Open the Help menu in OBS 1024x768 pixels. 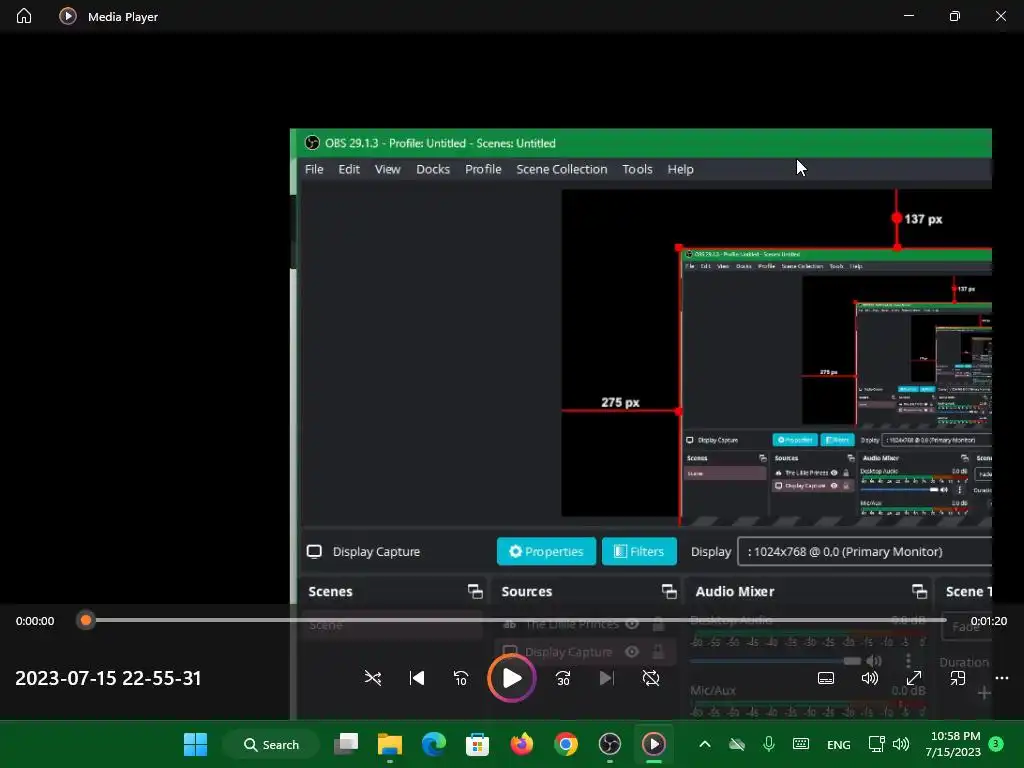point(680,169)
